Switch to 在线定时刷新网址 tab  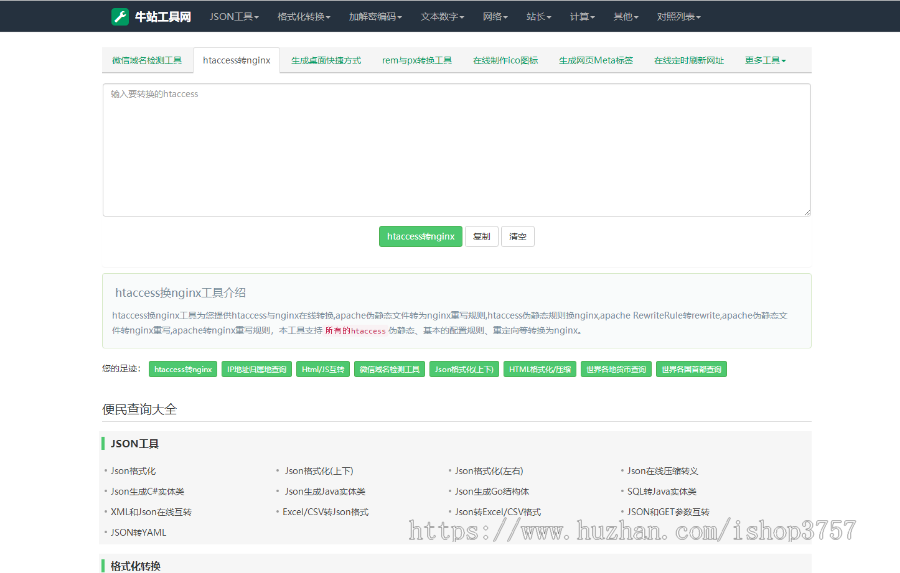(689, 60)
